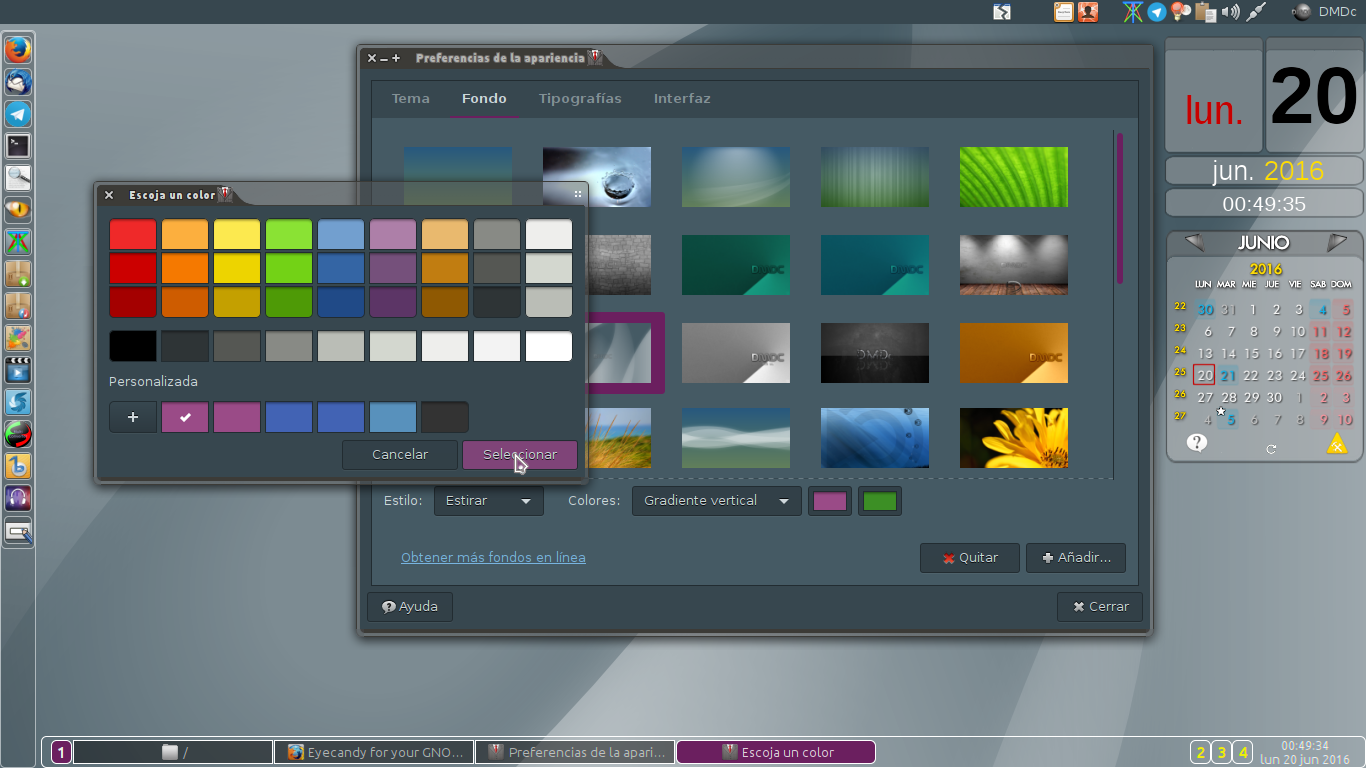Click the Añadir... button
The image size is (1366, 768).
point(1076,558)
